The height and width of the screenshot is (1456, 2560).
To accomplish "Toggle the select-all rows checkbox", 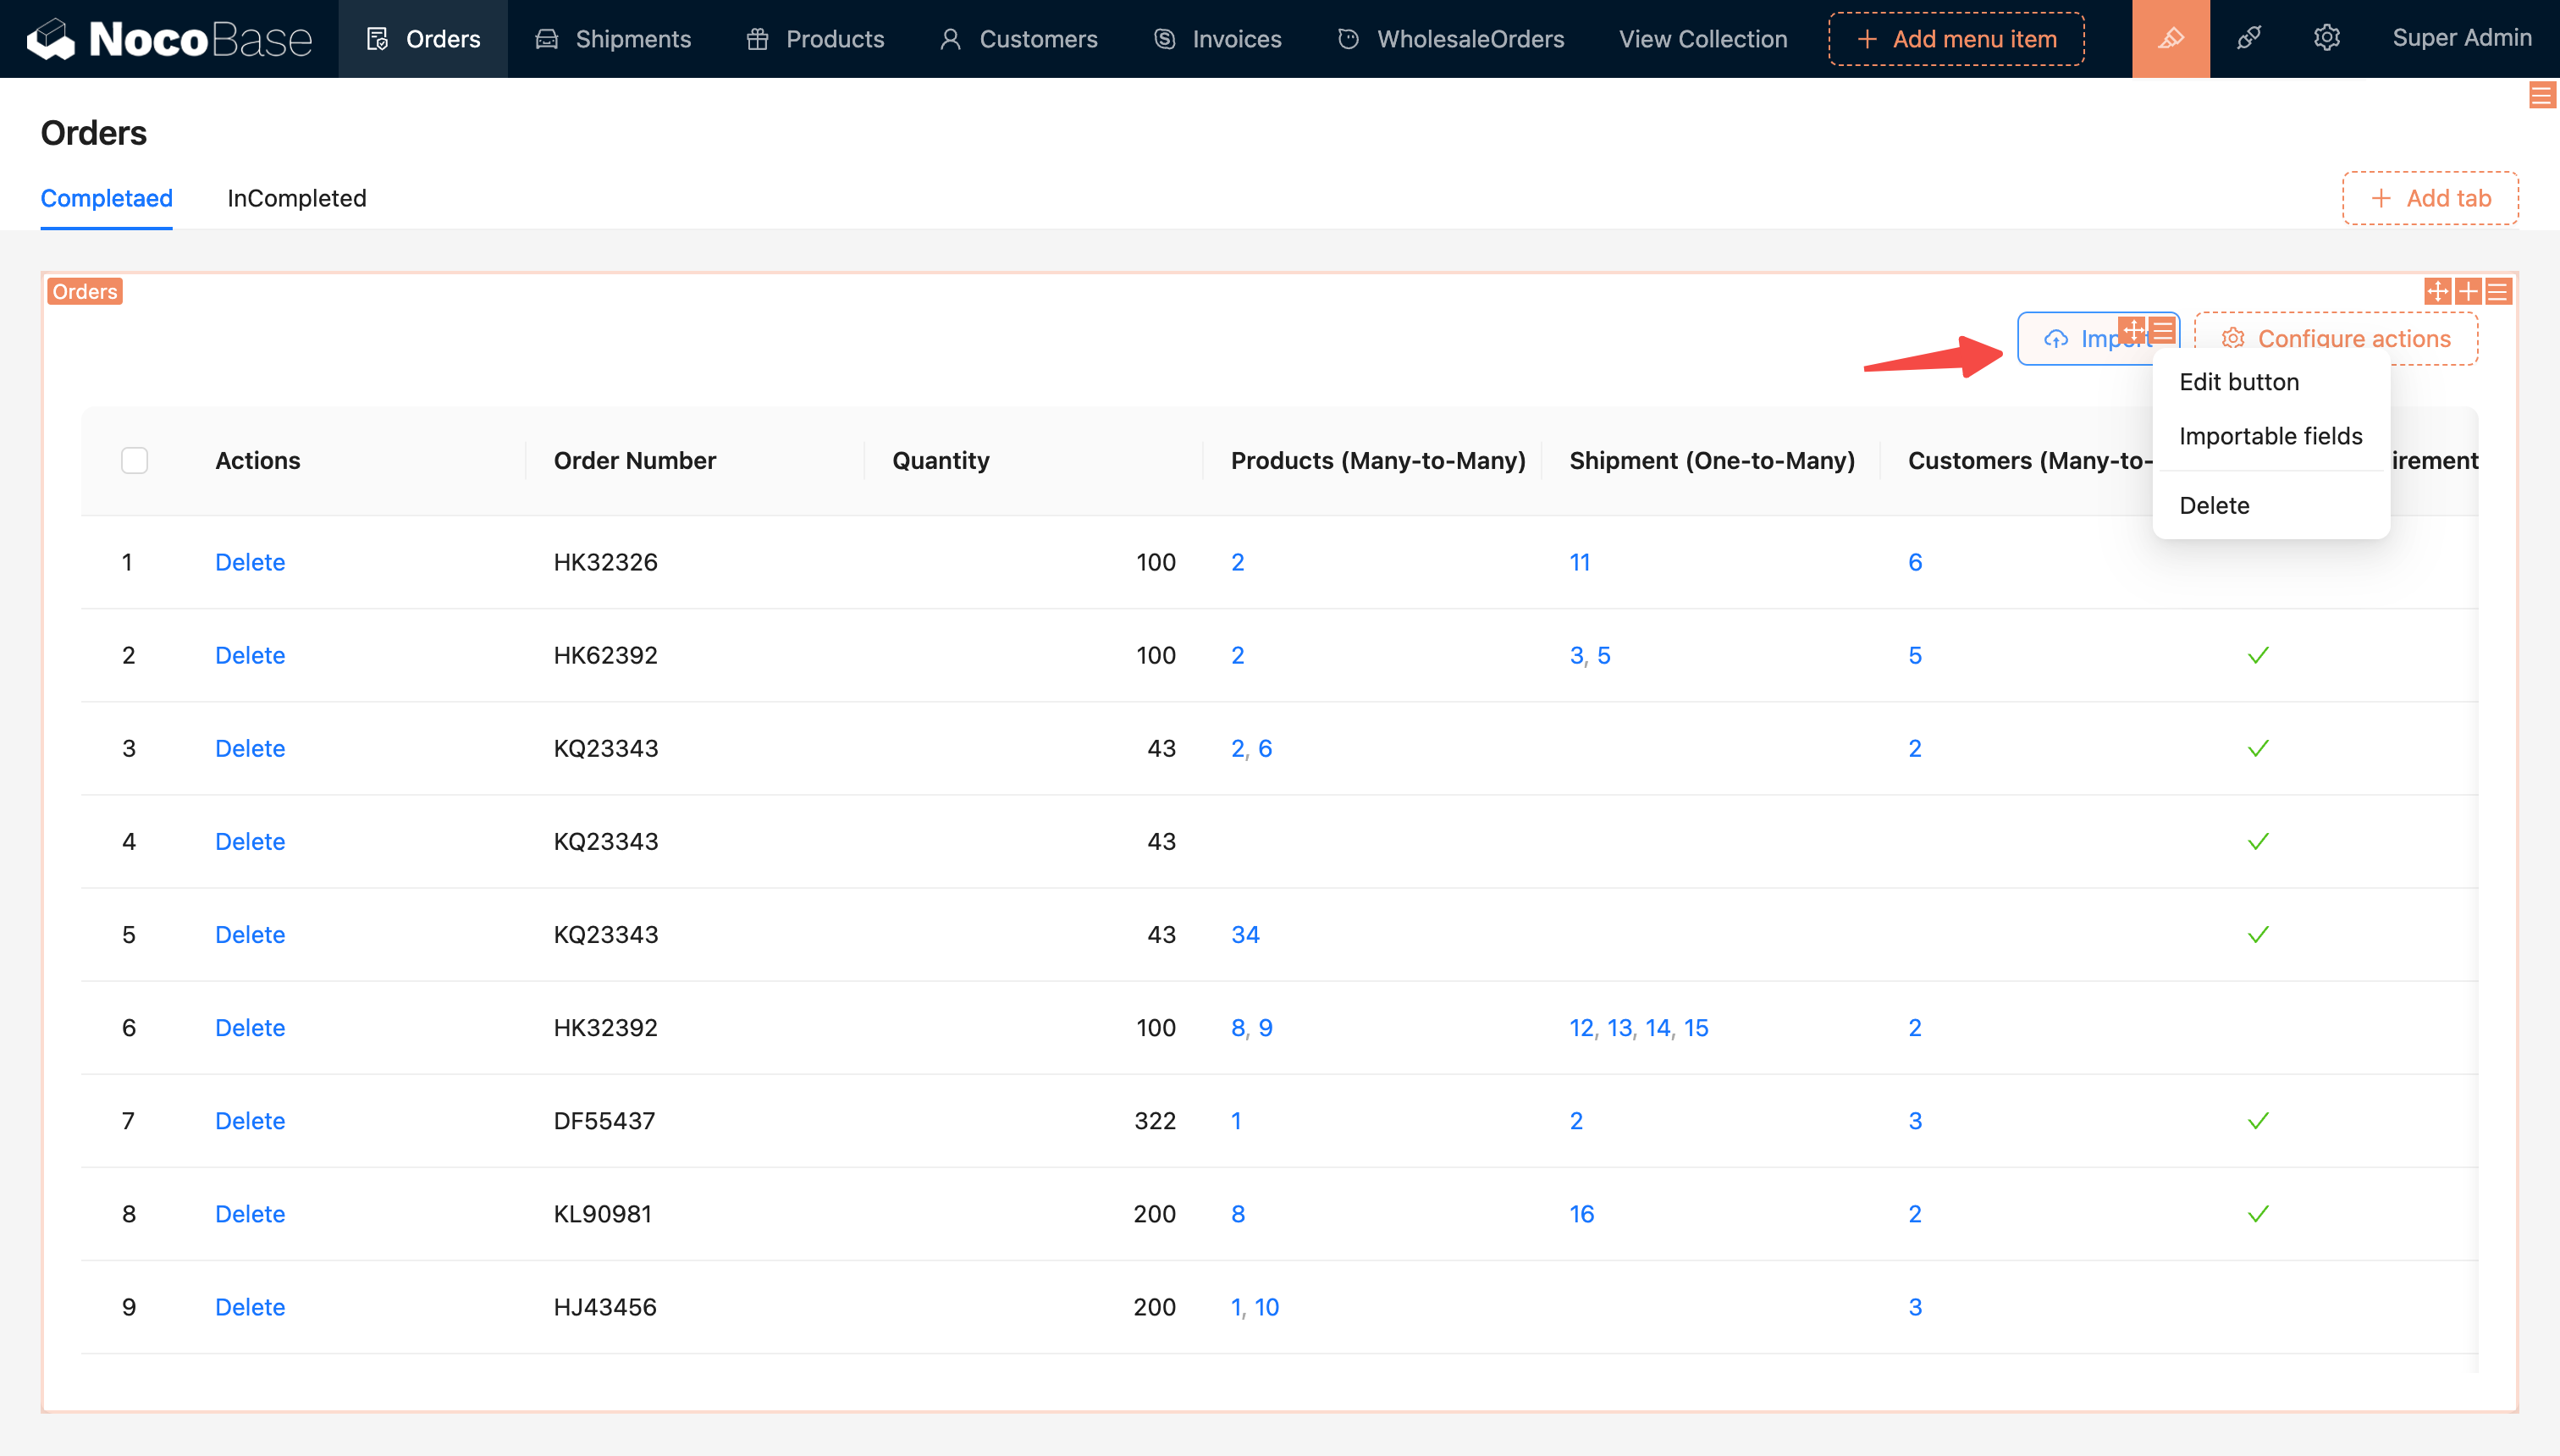I will pos(134,460).
